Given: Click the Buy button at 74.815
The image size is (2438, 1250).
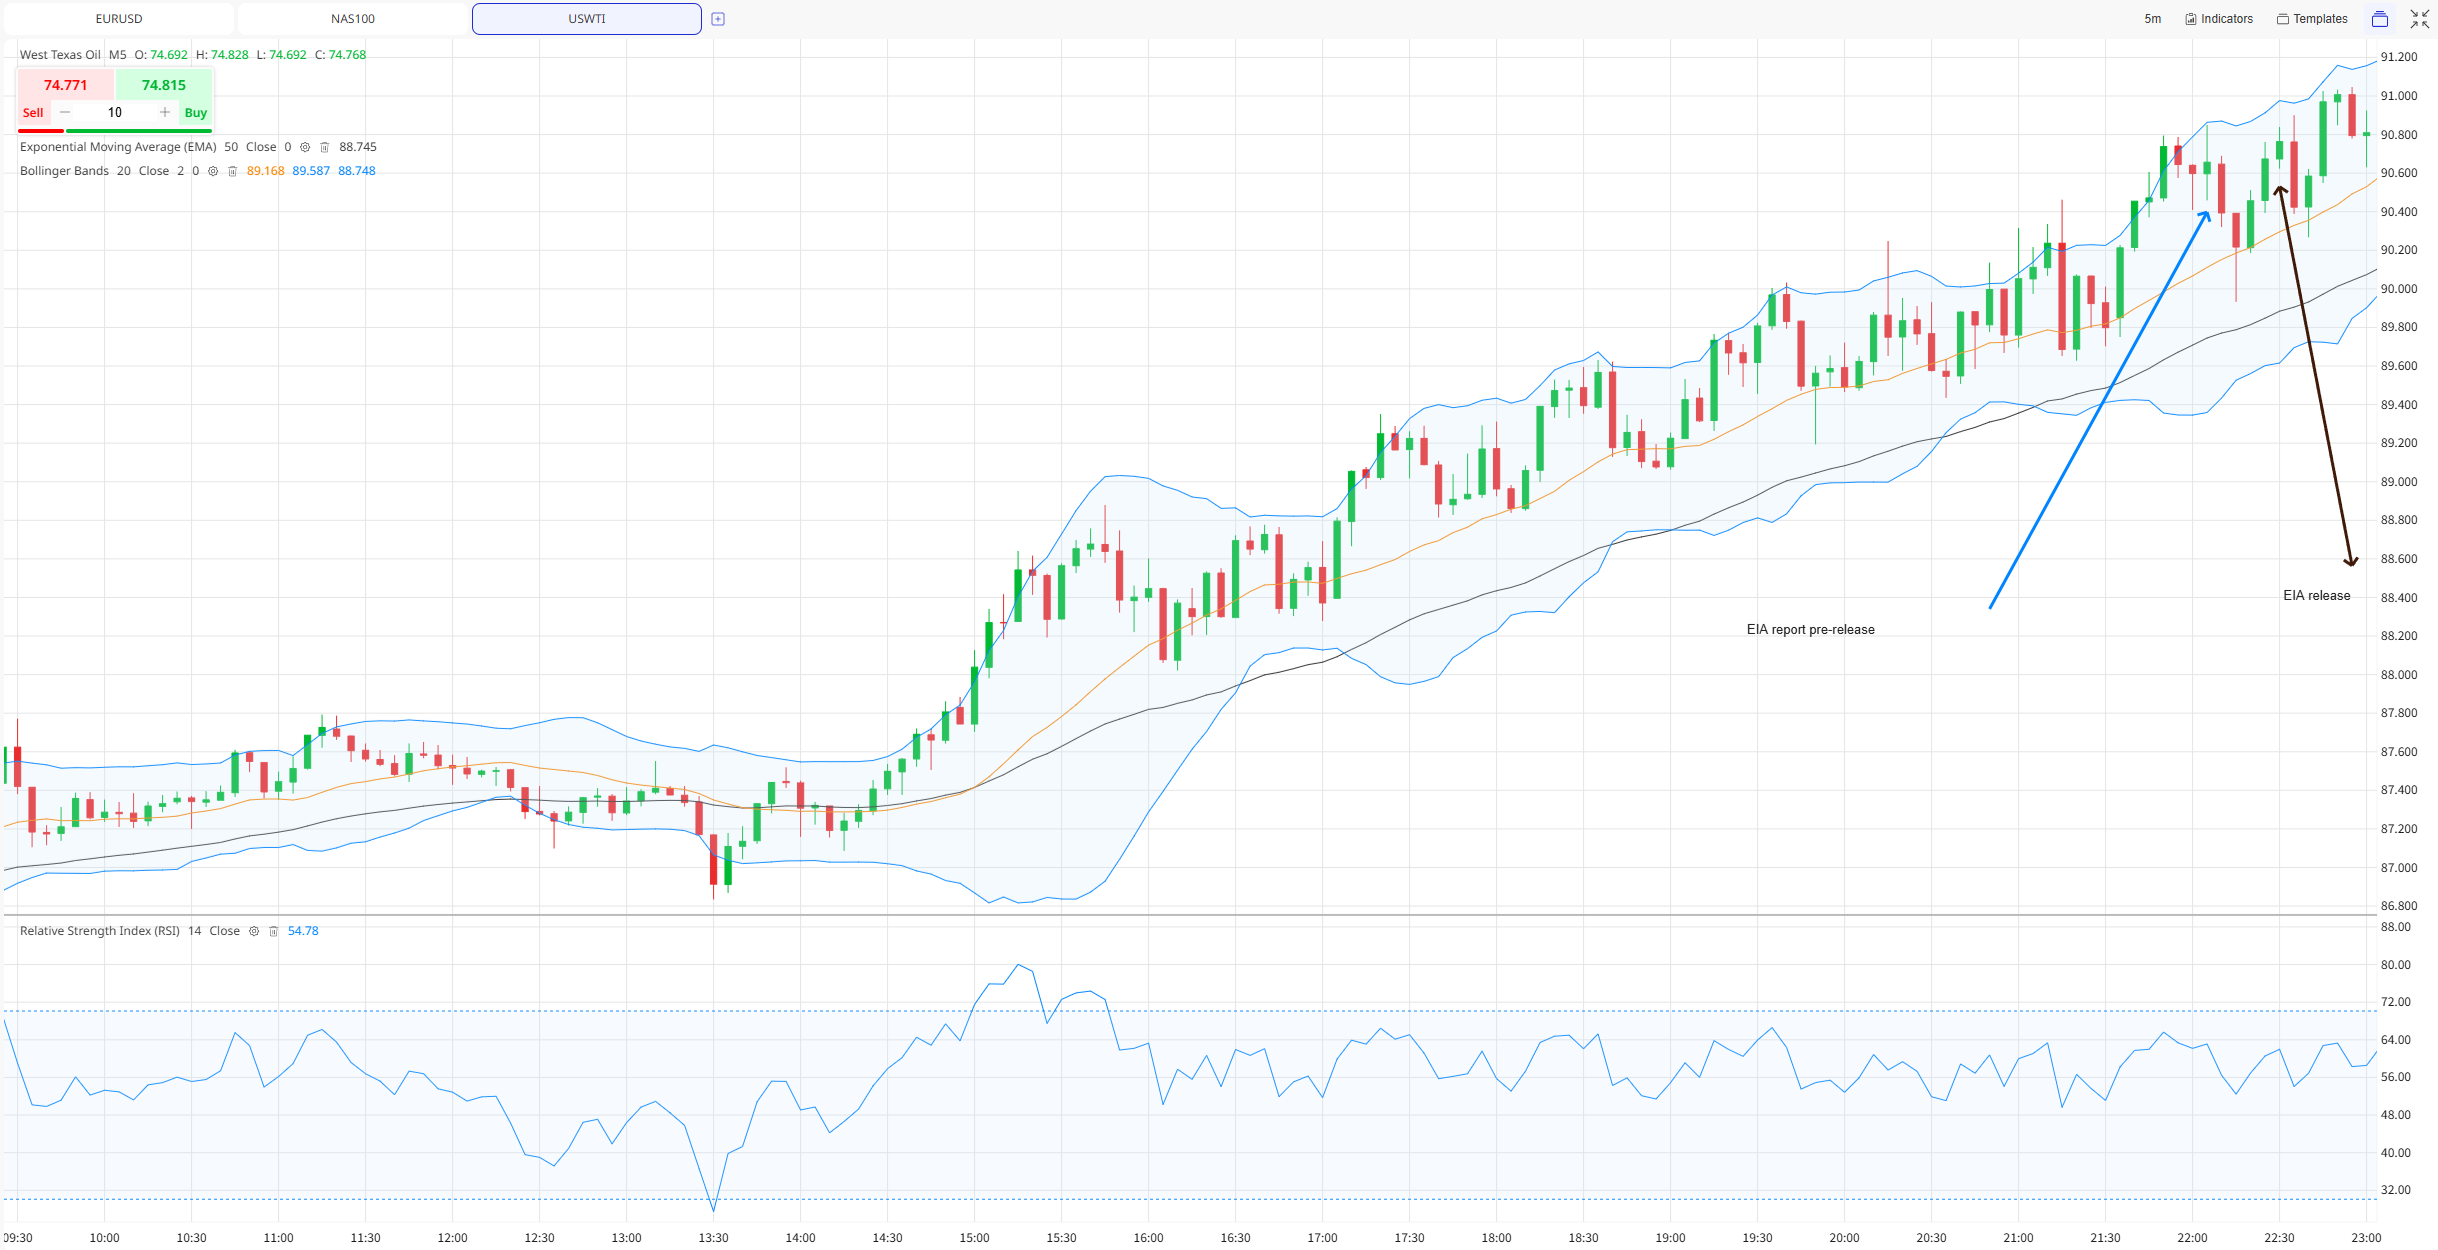Looking at the screenshot, I should pos(164,96).
